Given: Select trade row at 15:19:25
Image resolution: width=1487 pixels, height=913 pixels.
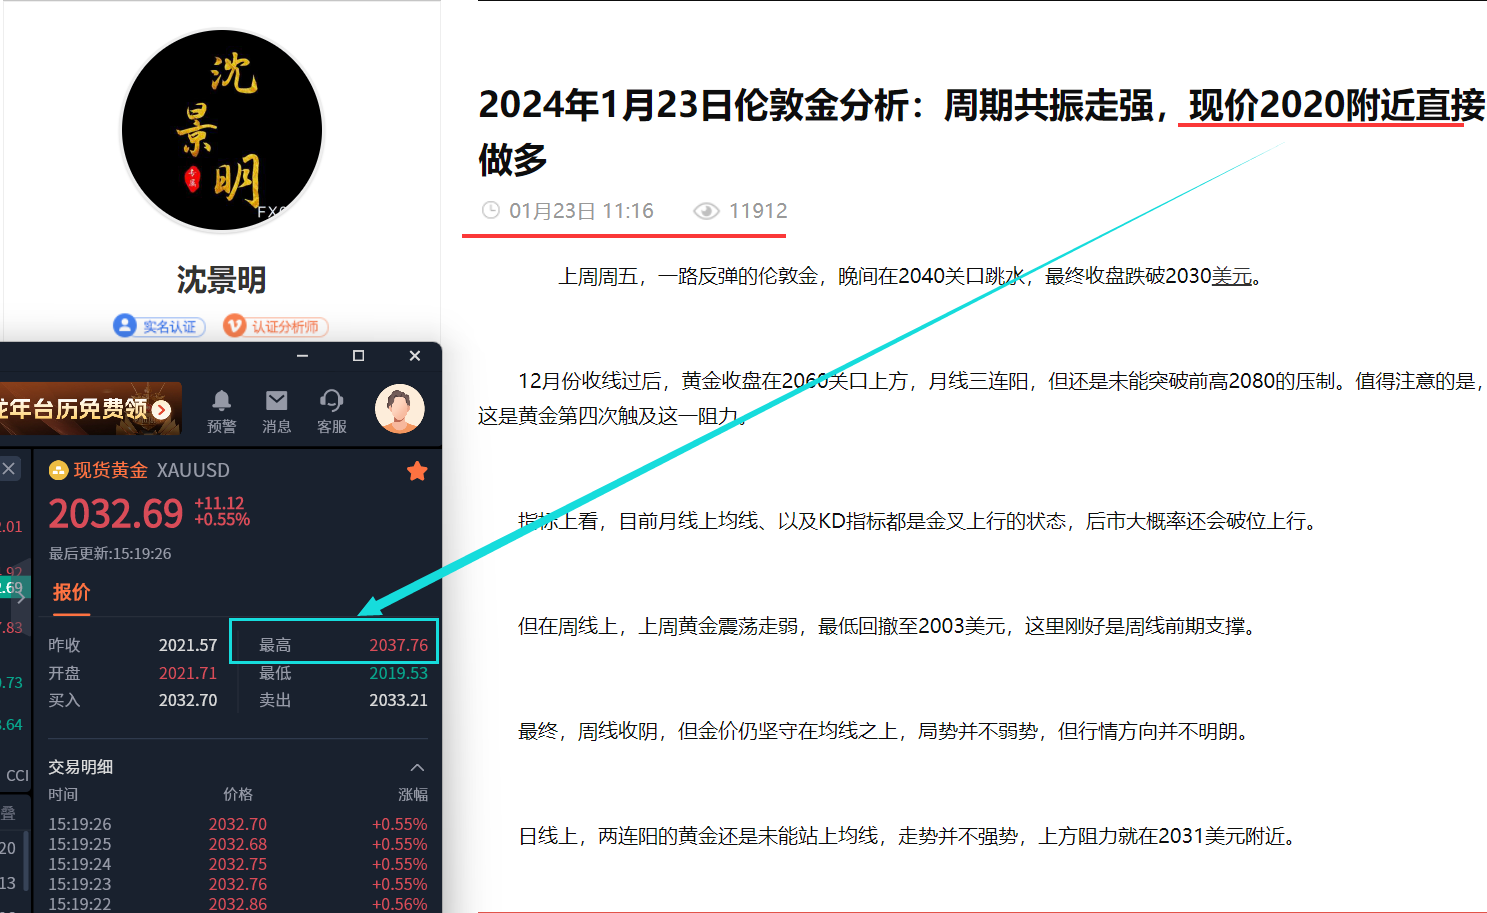Looking at the screenshot, I should (238, 845).
